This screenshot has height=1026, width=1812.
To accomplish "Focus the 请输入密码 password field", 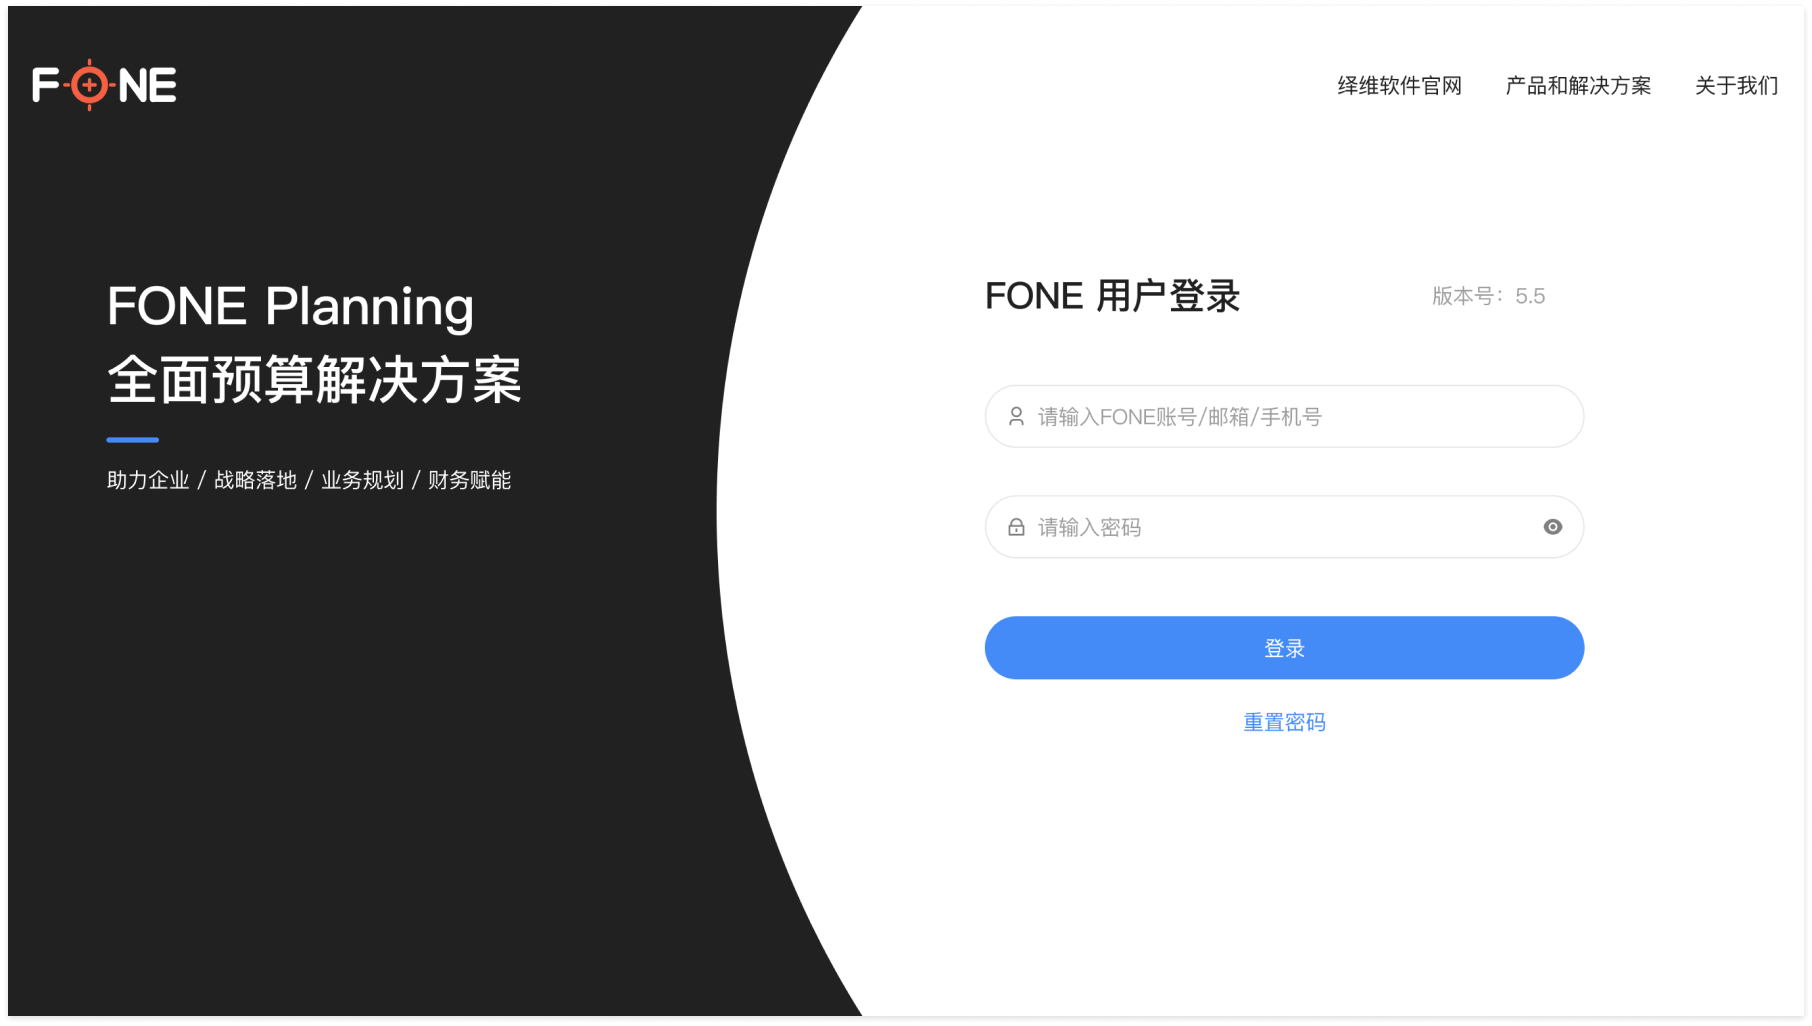I will (1284, 527).
